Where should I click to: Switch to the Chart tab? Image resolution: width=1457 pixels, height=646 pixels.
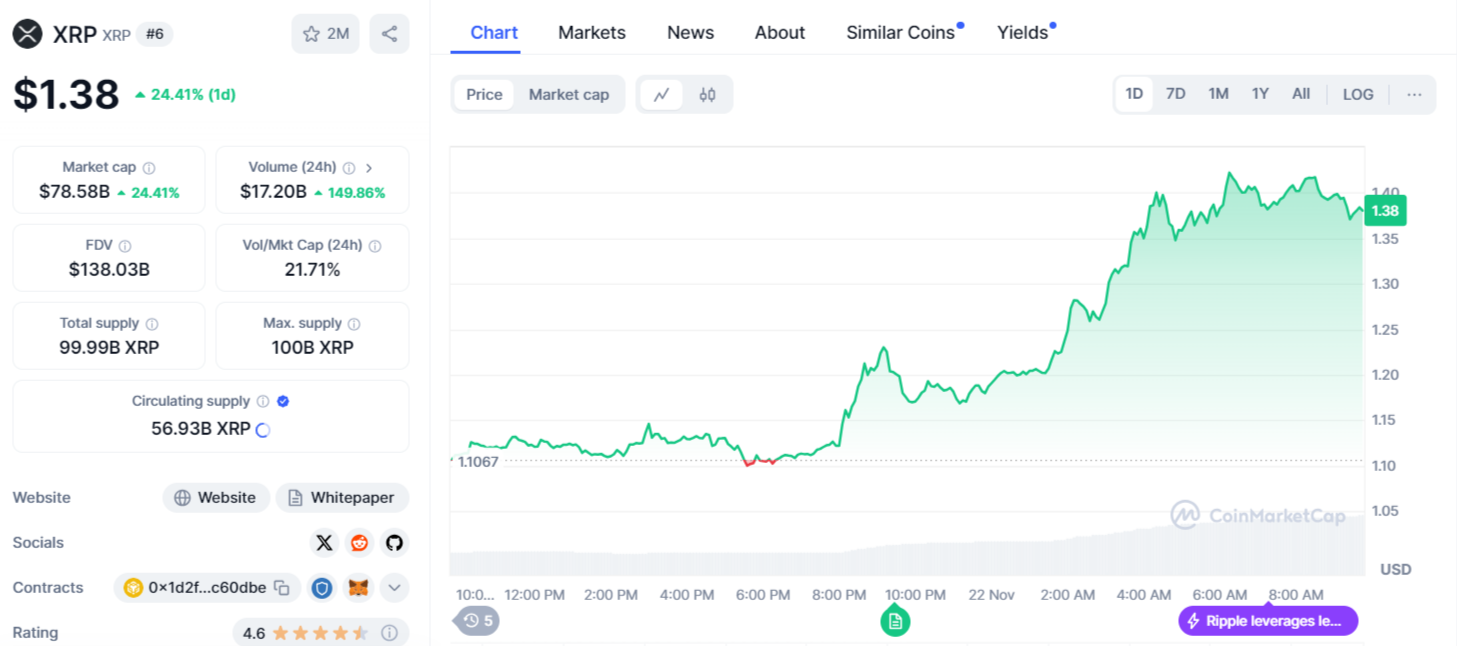click(x=494, y=33)
